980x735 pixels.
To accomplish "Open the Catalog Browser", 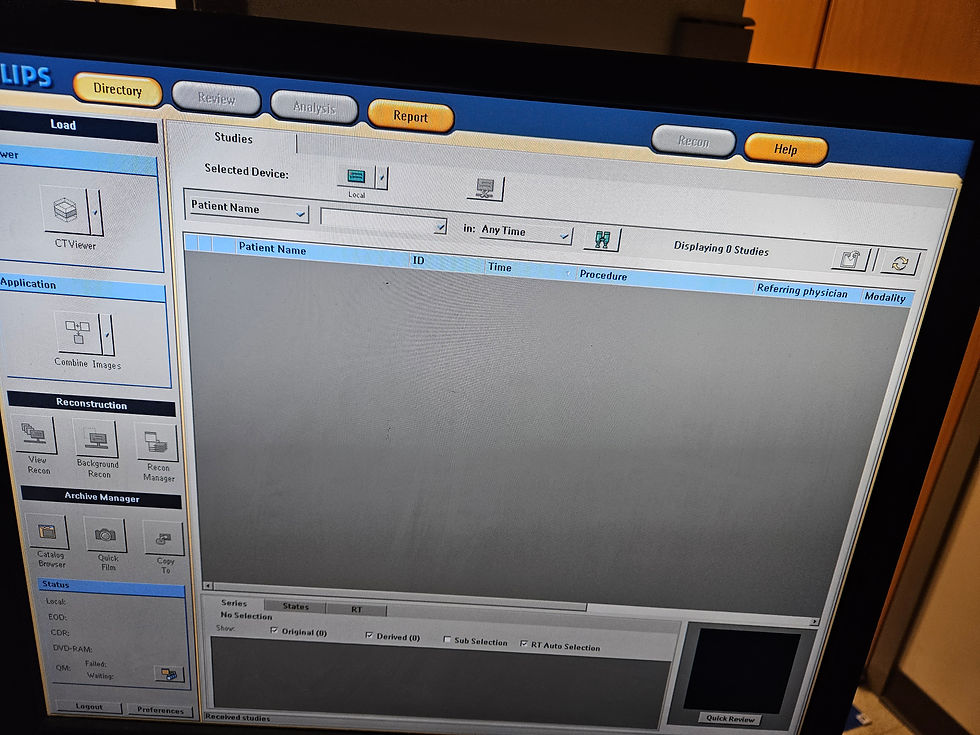I will (x=48, y=532).
